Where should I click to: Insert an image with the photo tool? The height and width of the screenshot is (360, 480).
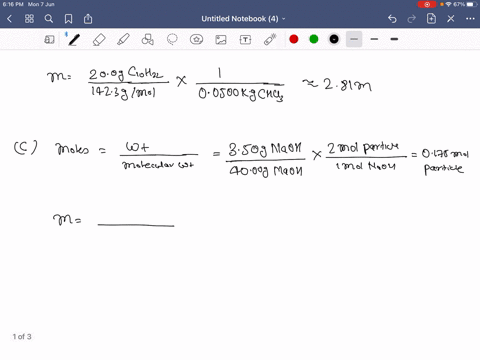(221, 40)
